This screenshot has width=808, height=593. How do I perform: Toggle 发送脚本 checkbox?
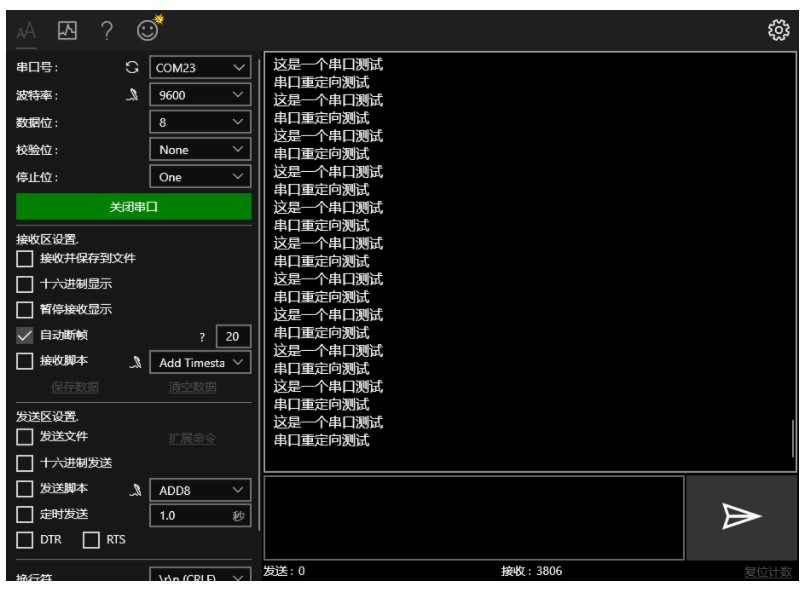25,488
